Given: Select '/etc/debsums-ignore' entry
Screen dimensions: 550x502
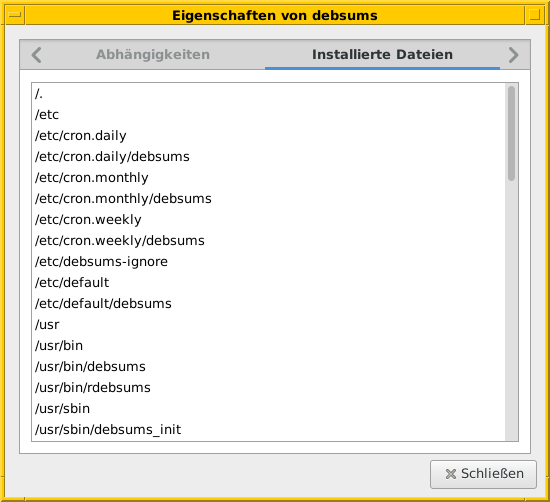Looking at the screenshot, I should click(269, 262).
